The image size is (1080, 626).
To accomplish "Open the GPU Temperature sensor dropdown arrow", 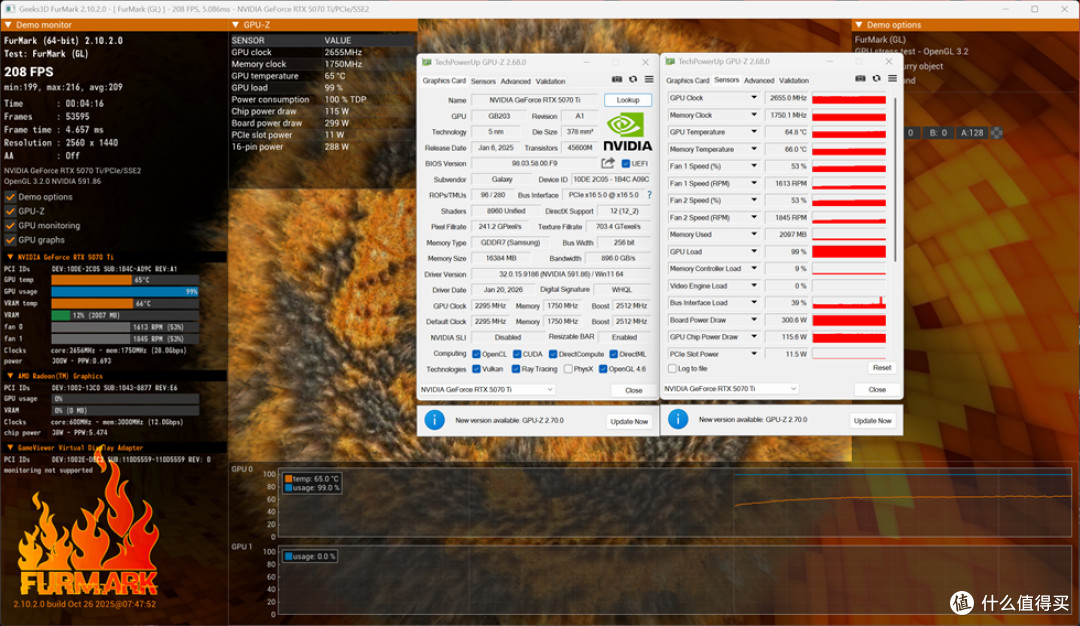I will click(x=754, y=132).
